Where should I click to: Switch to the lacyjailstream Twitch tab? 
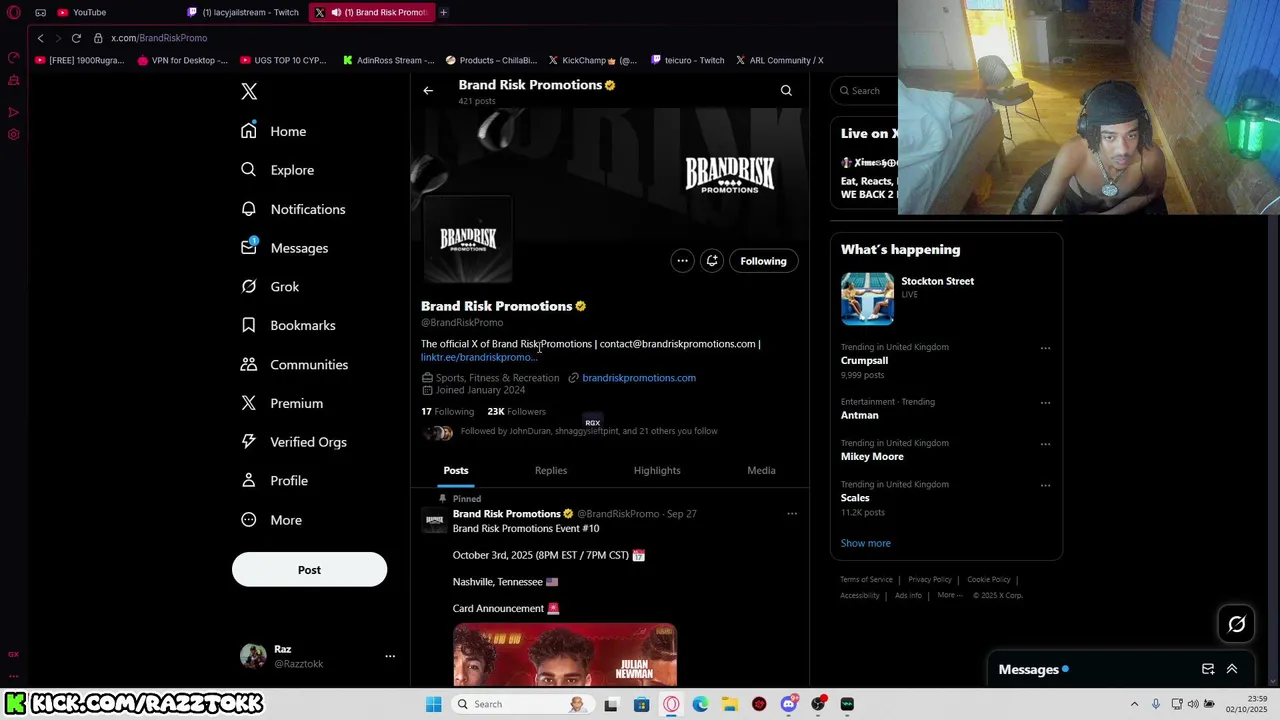tap(243, 12)
